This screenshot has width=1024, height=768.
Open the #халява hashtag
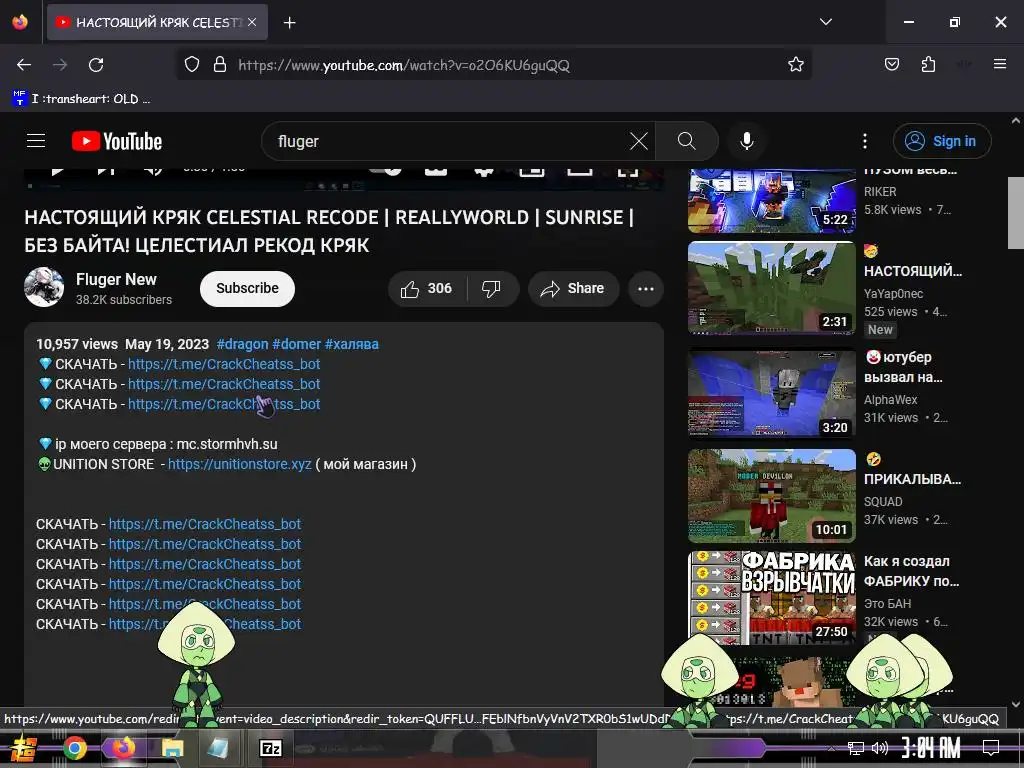[351, 344]
